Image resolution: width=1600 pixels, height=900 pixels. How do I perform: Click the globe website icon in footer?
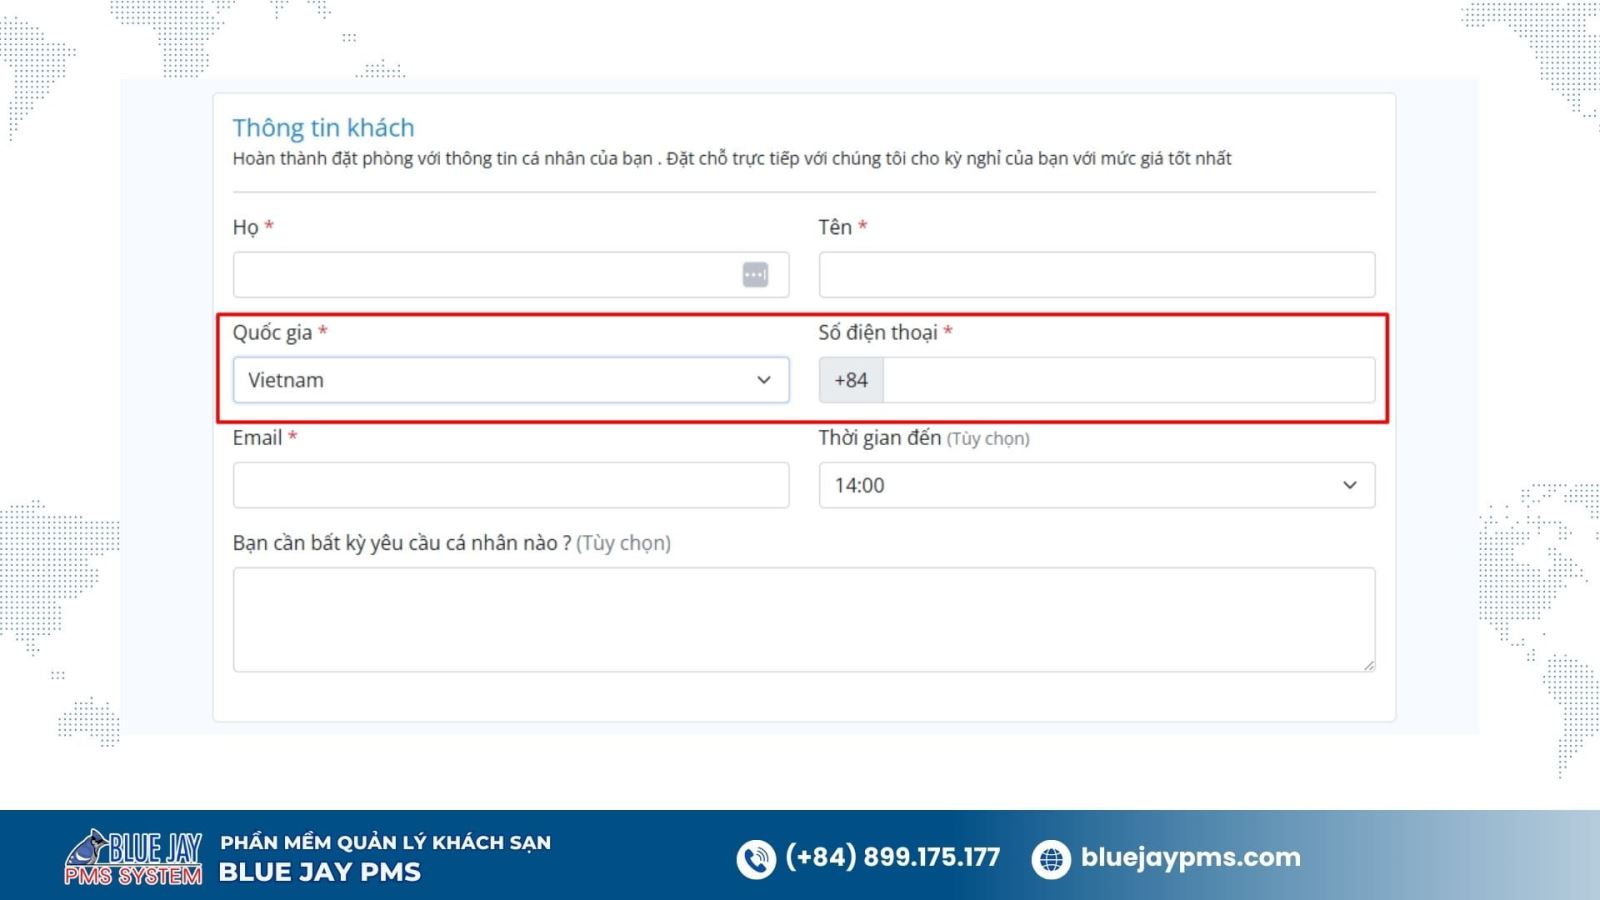coord(1051,859)
